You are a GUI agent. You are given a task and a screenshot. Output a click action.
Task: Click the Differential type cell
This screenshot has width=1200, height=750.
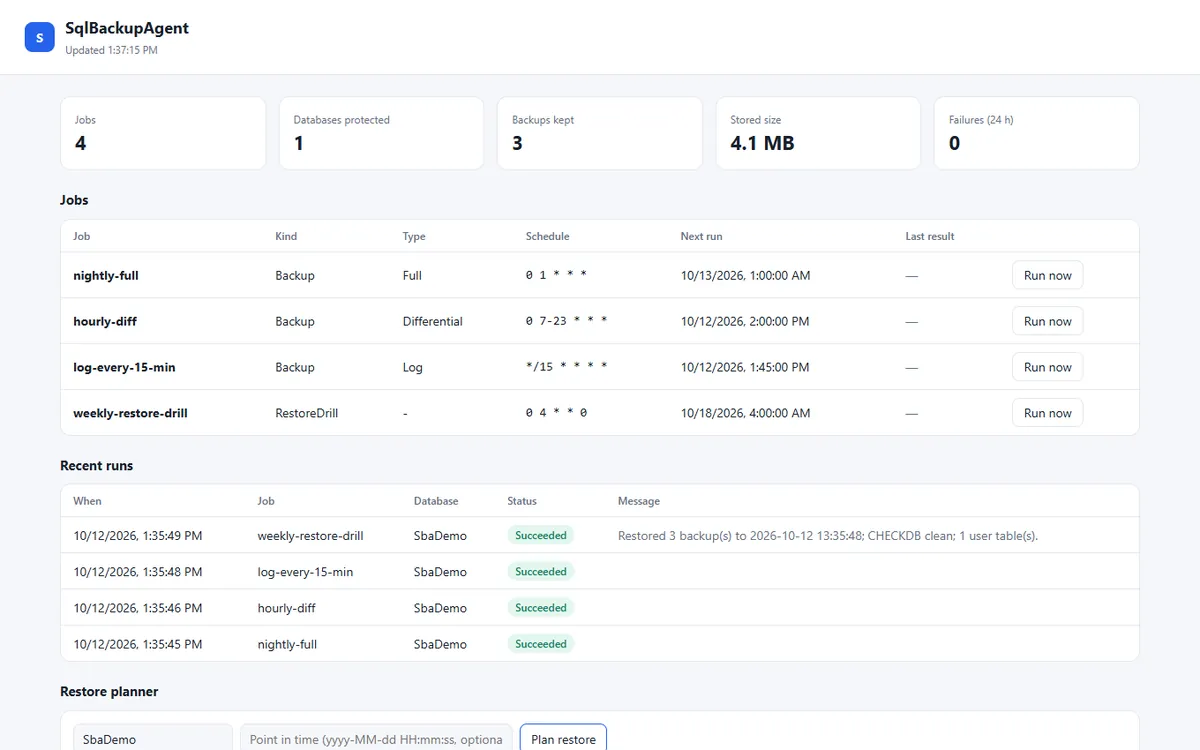(x=433, y=321)
